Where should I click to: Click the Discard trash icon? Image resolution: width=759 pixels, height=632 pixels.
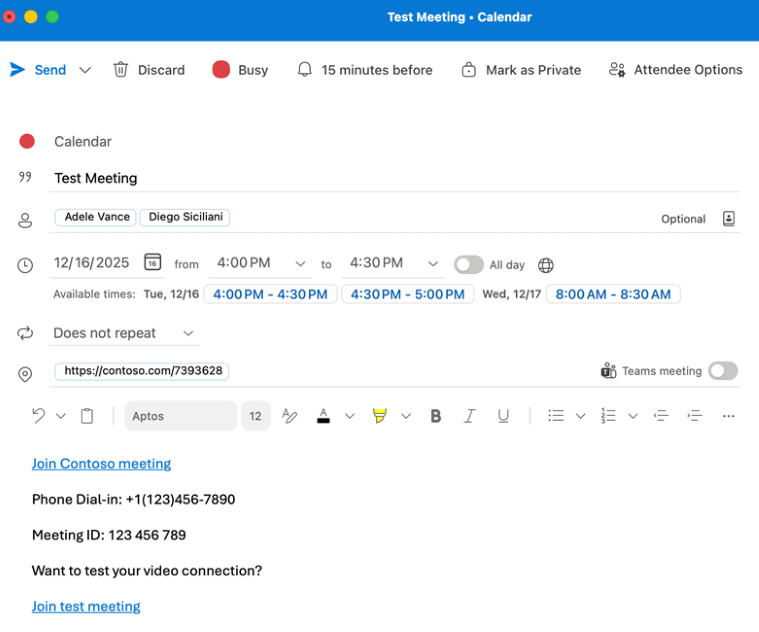click(x=121, y=70)
